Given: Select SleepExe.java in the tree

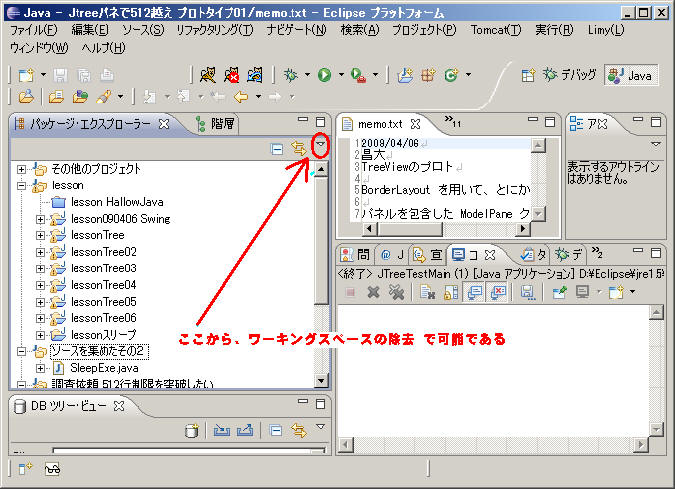Looking at the screenshot, I should (x=106, y=368).
